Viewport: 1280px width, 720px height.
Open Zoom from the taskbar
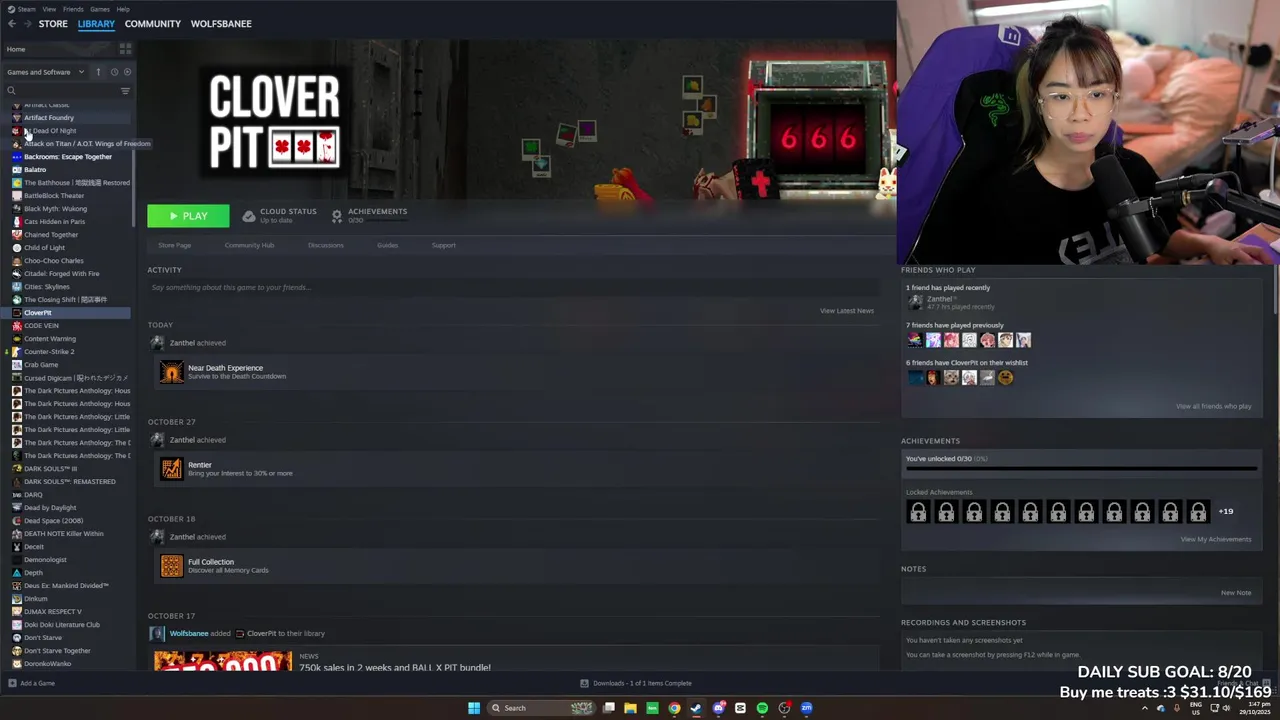point(806,708)
